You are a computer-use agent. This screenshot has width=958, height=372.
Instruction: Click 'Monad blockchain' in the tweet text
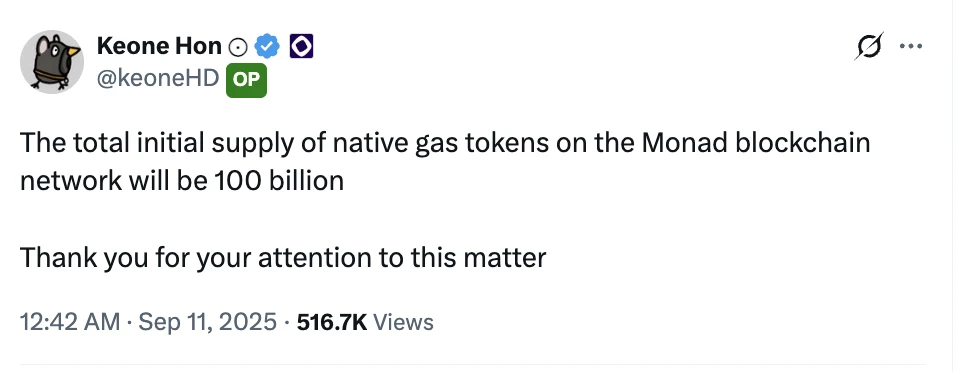(756, 143)
